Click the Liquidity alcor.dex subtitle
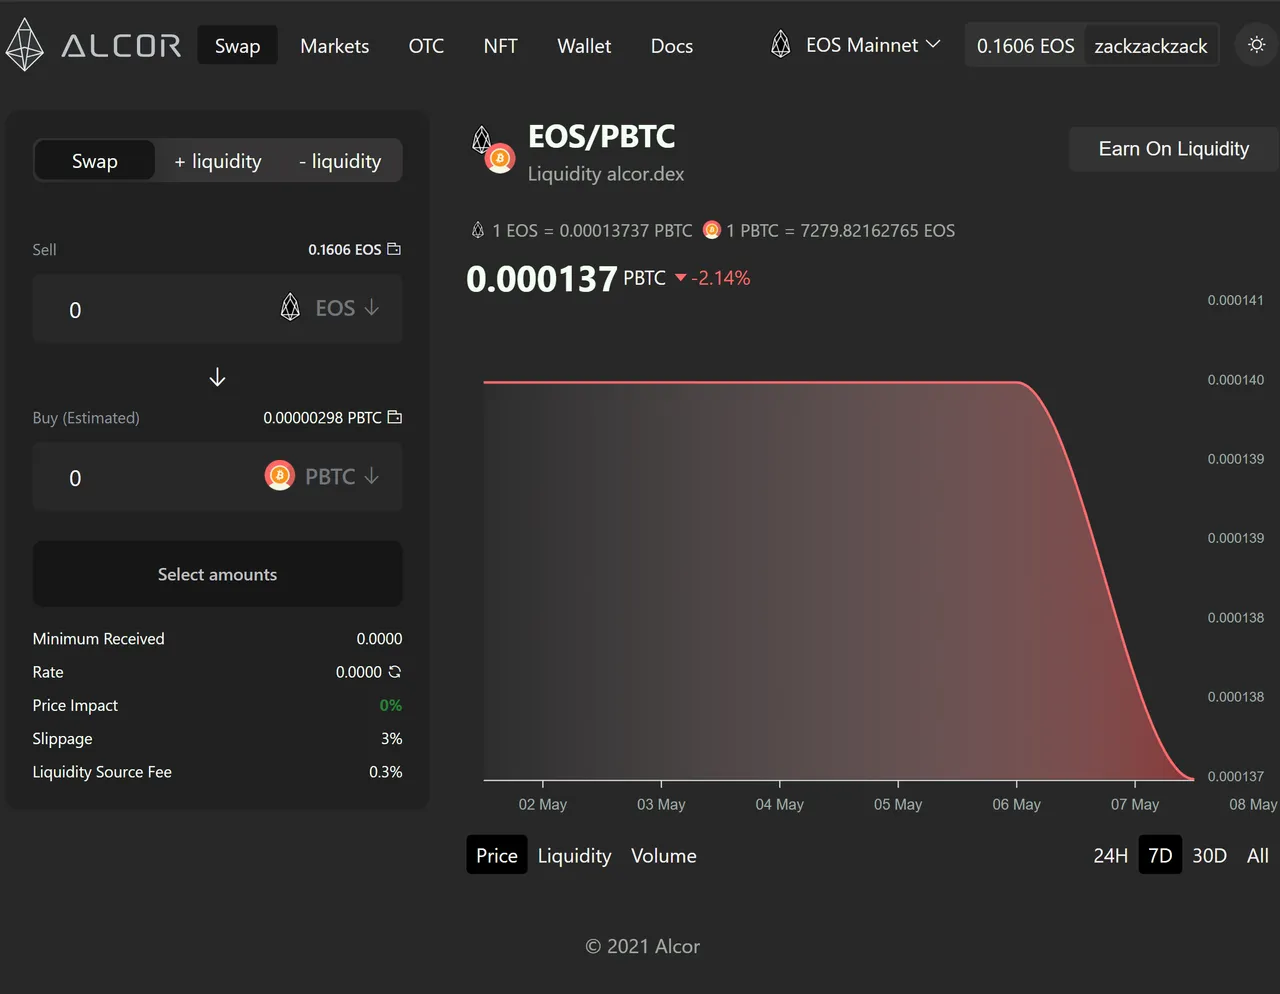 [606, 174]
